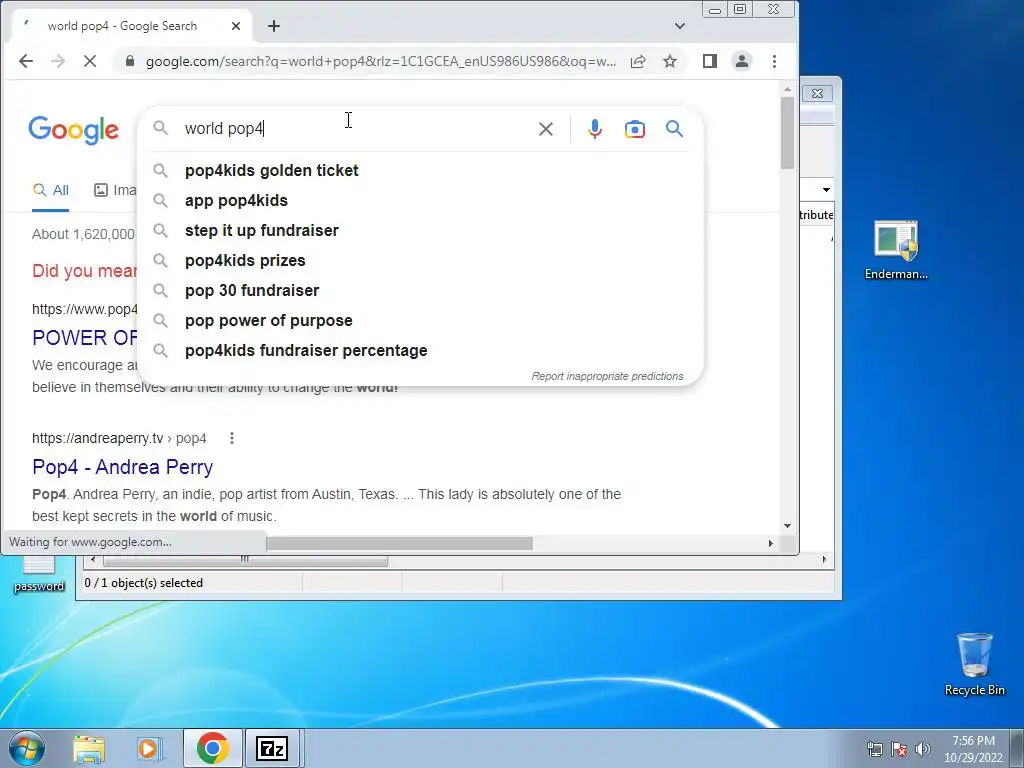Image resolution: width=1024 pixels, height=768 pixels.
Task: Open the Chrome profile avatar menu
Action: click(742, 61)
